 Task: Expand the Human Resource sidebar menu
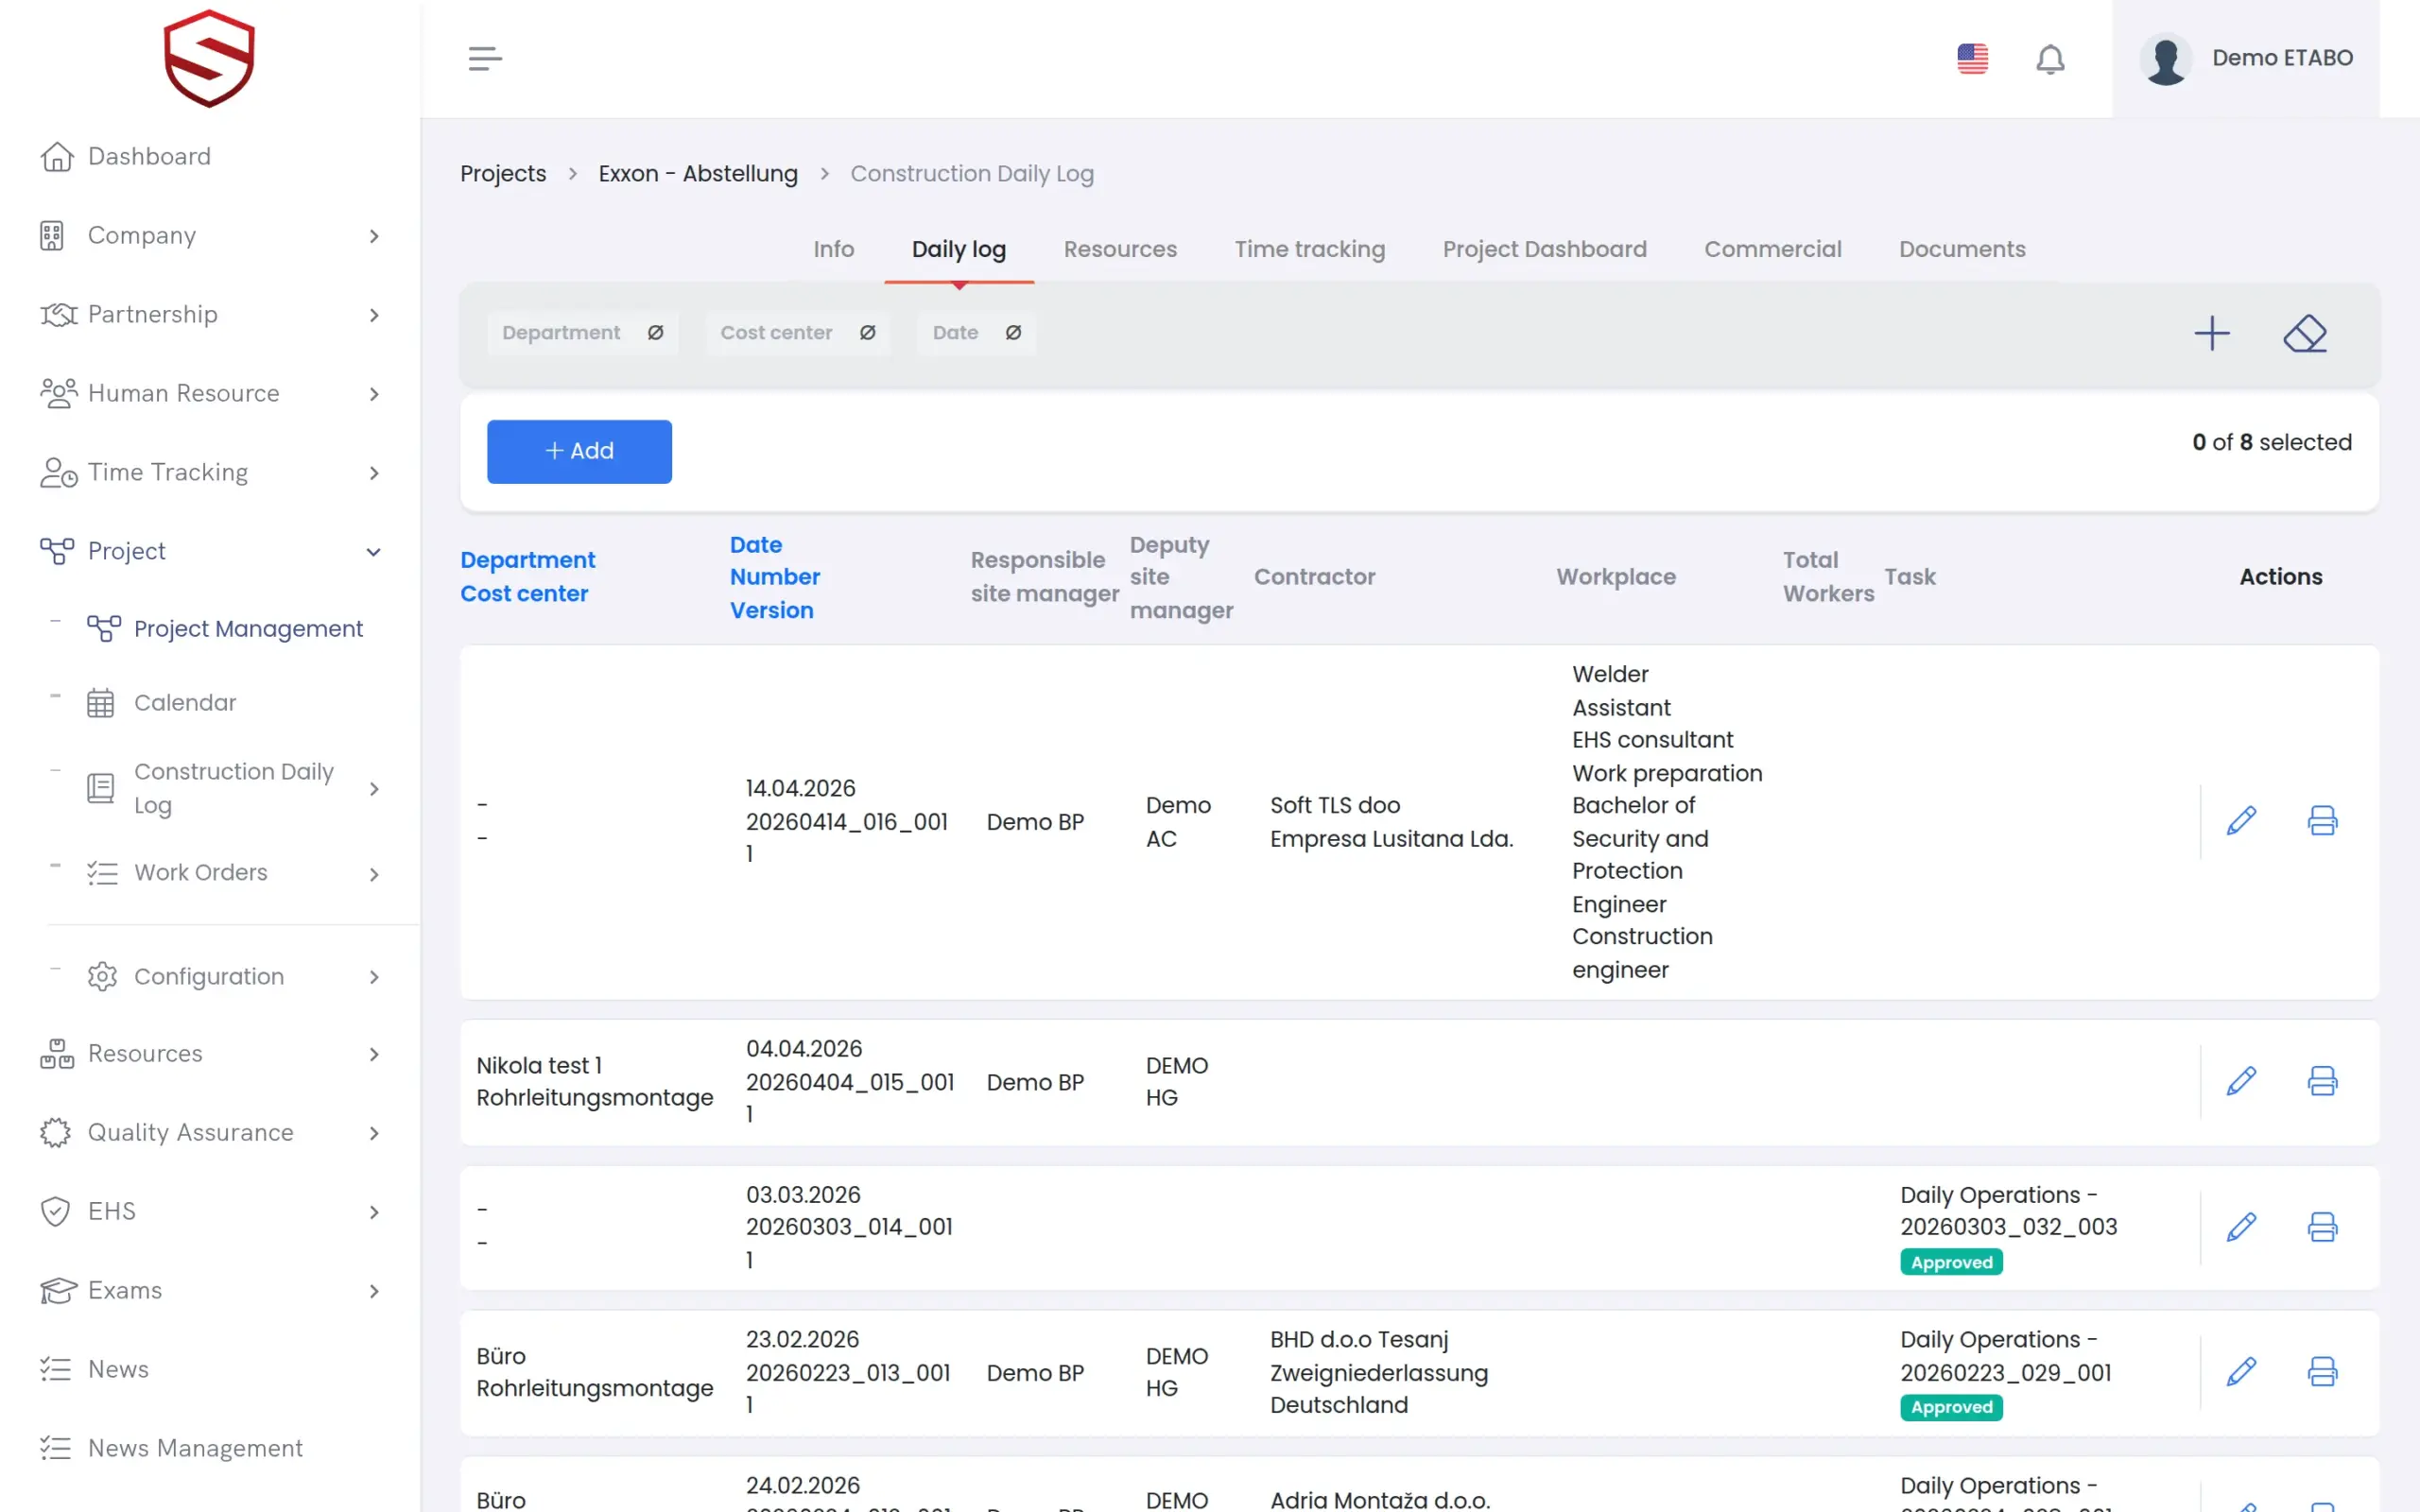(210, 394)
